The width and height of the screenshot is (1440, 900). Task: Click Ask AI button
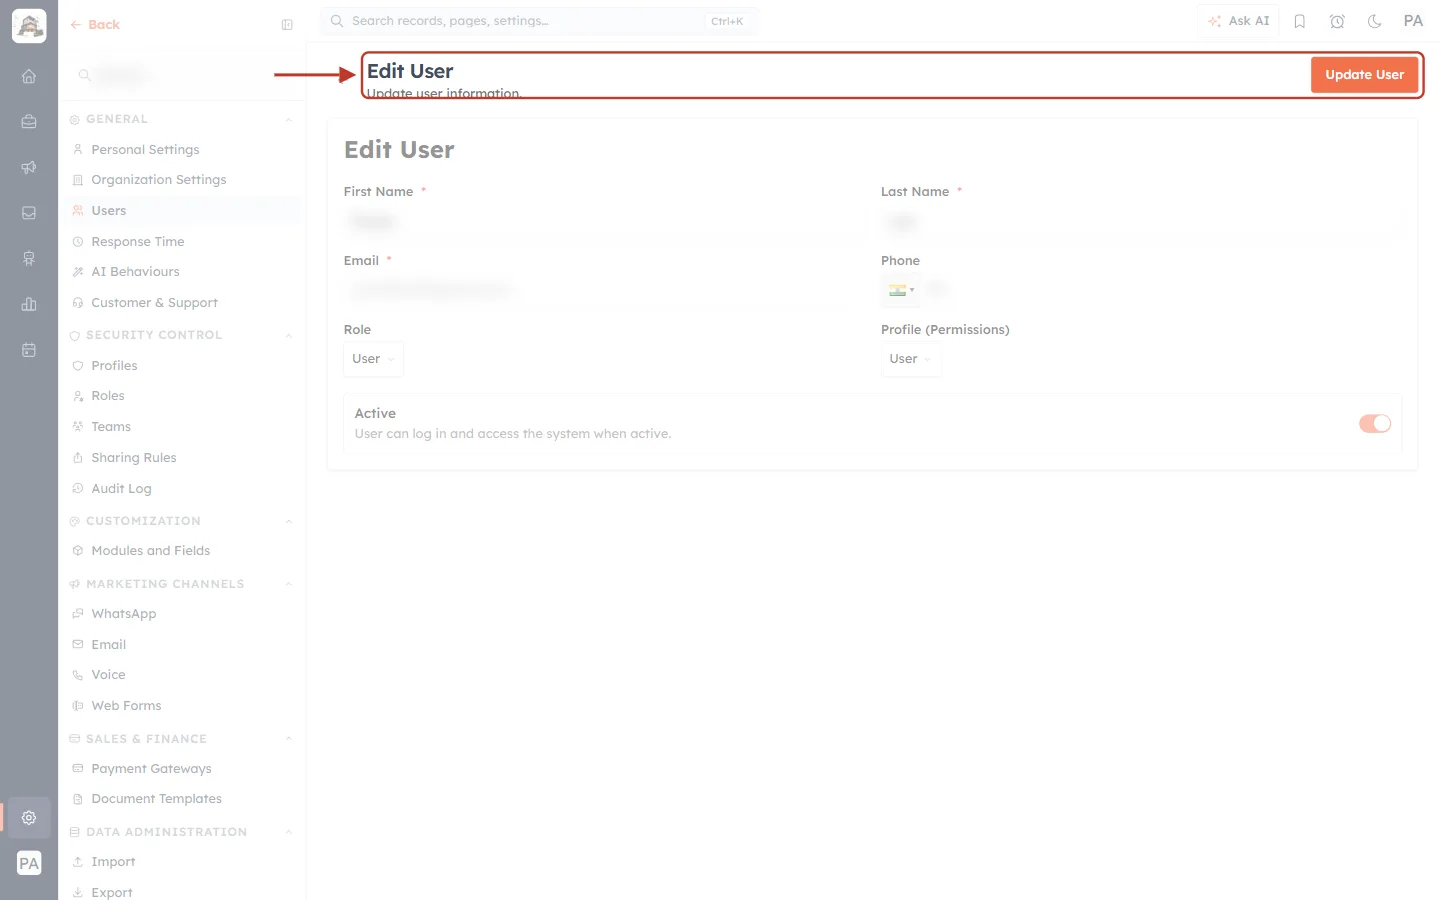[x=1238, y=21]
